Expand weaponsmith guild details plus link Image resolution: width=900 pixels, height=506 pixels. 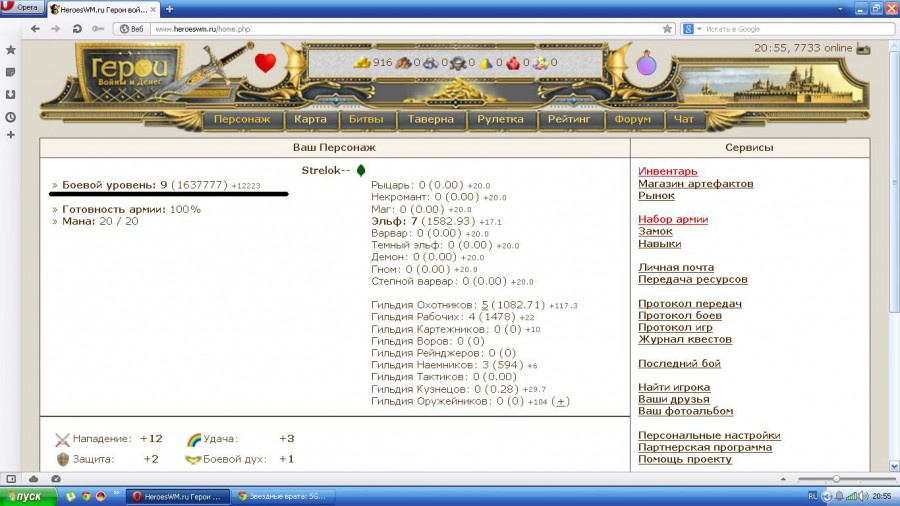[561, 401]
